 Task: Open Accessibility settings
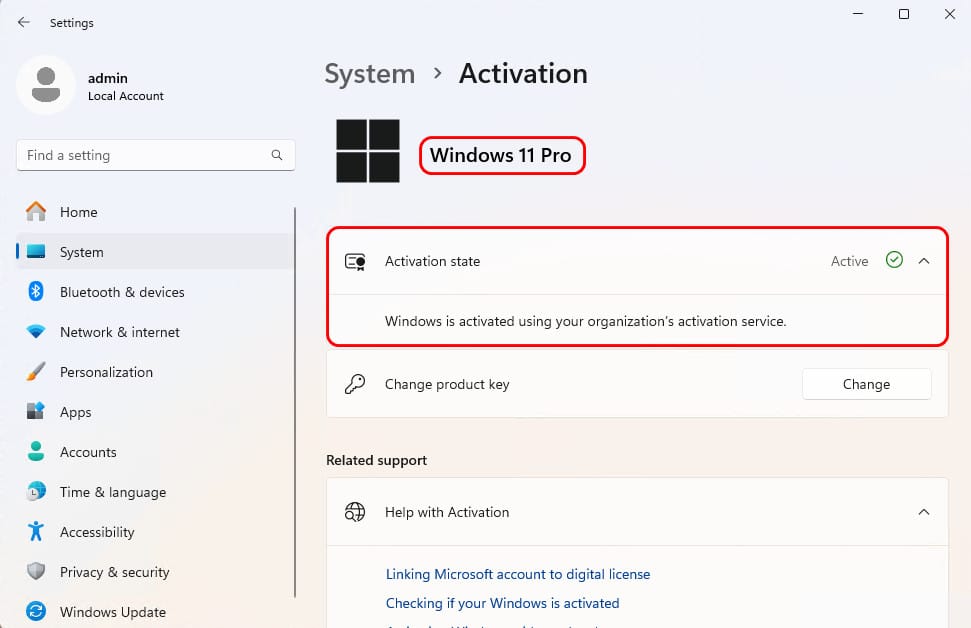[x=155, y=531]
